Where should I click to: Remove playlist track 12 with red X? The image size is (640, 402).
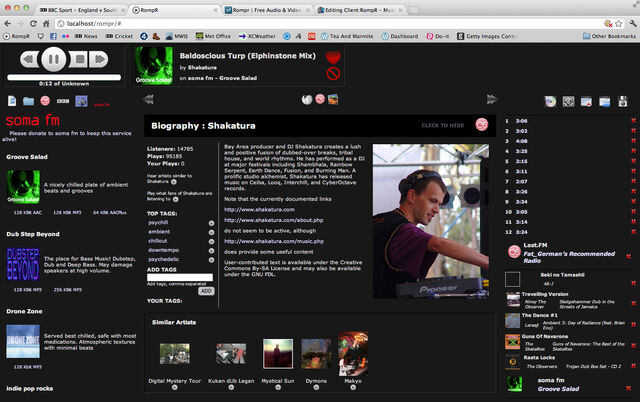633,232
